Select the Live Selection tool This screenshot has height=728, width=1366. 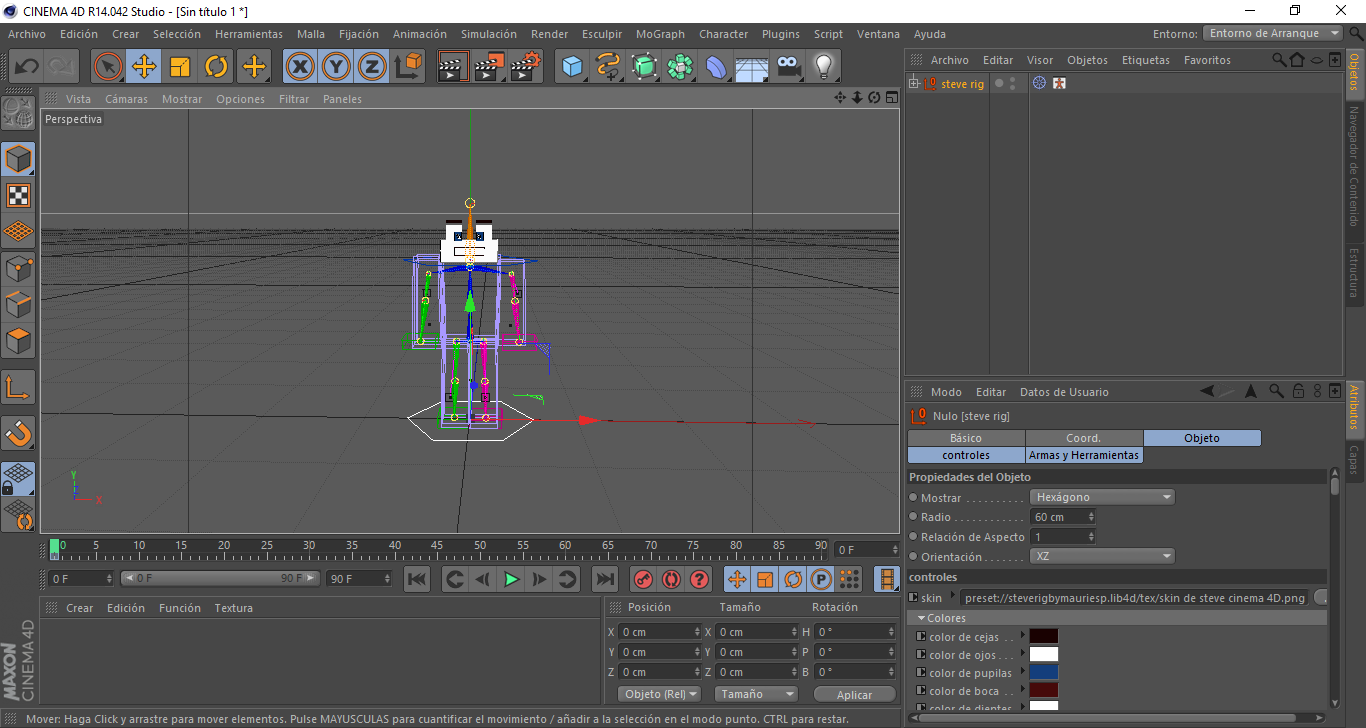108,67
